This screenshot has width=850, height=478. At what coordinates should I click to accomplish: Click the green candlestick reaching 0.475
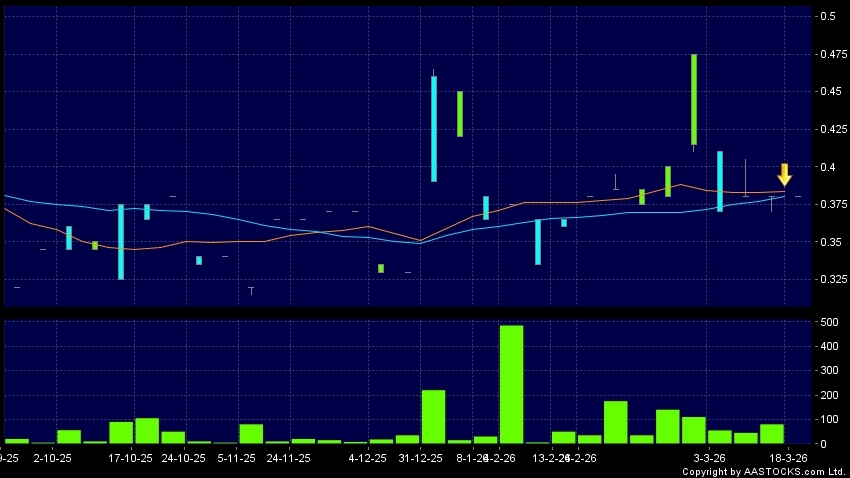tap(694, 100)
